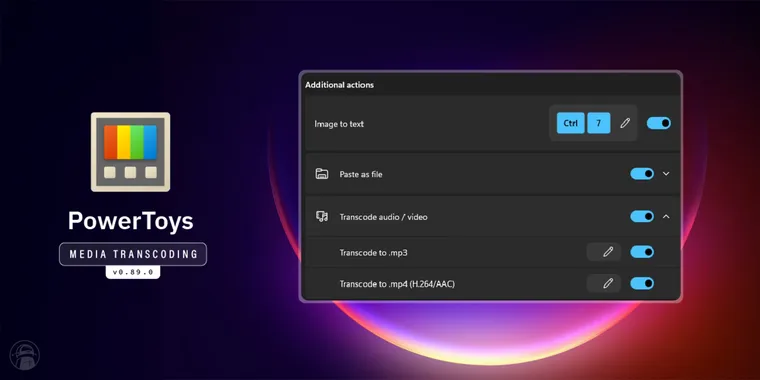Edit the Image to text shortcut
Image resolution: width=760 pixels, height=380 pixels.
click(625, 123)
